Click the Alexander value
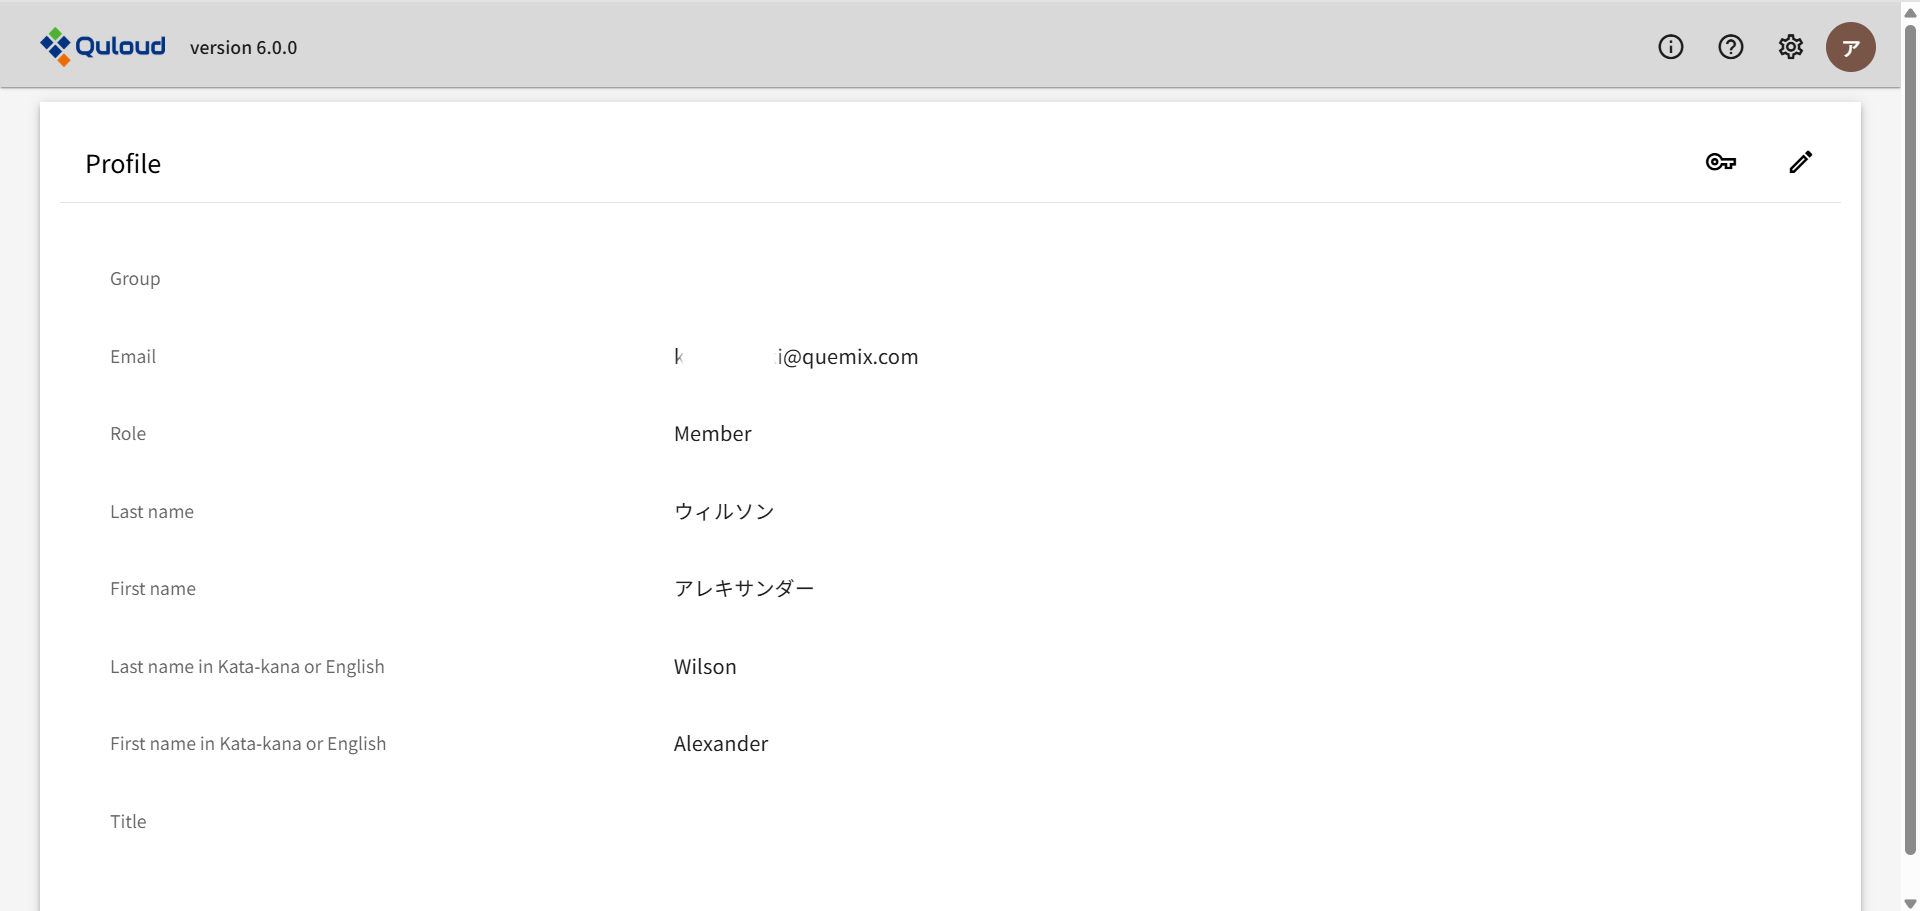 721,744
